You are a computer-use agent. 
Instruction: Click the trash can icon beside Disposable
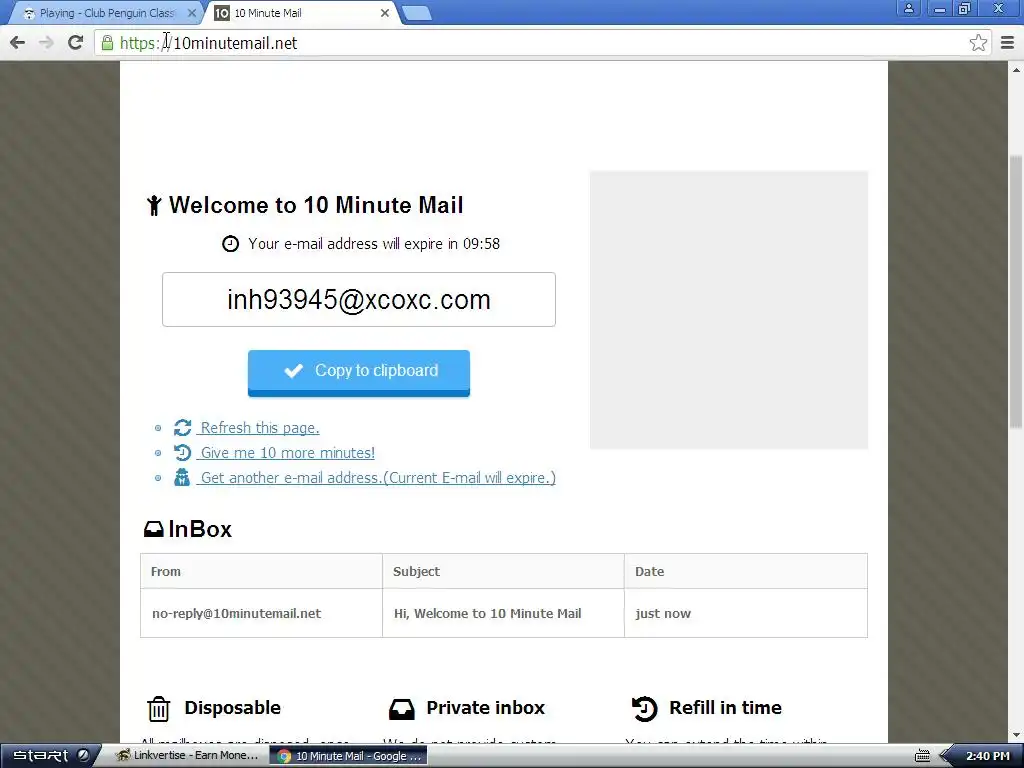(x=159, y=709)
